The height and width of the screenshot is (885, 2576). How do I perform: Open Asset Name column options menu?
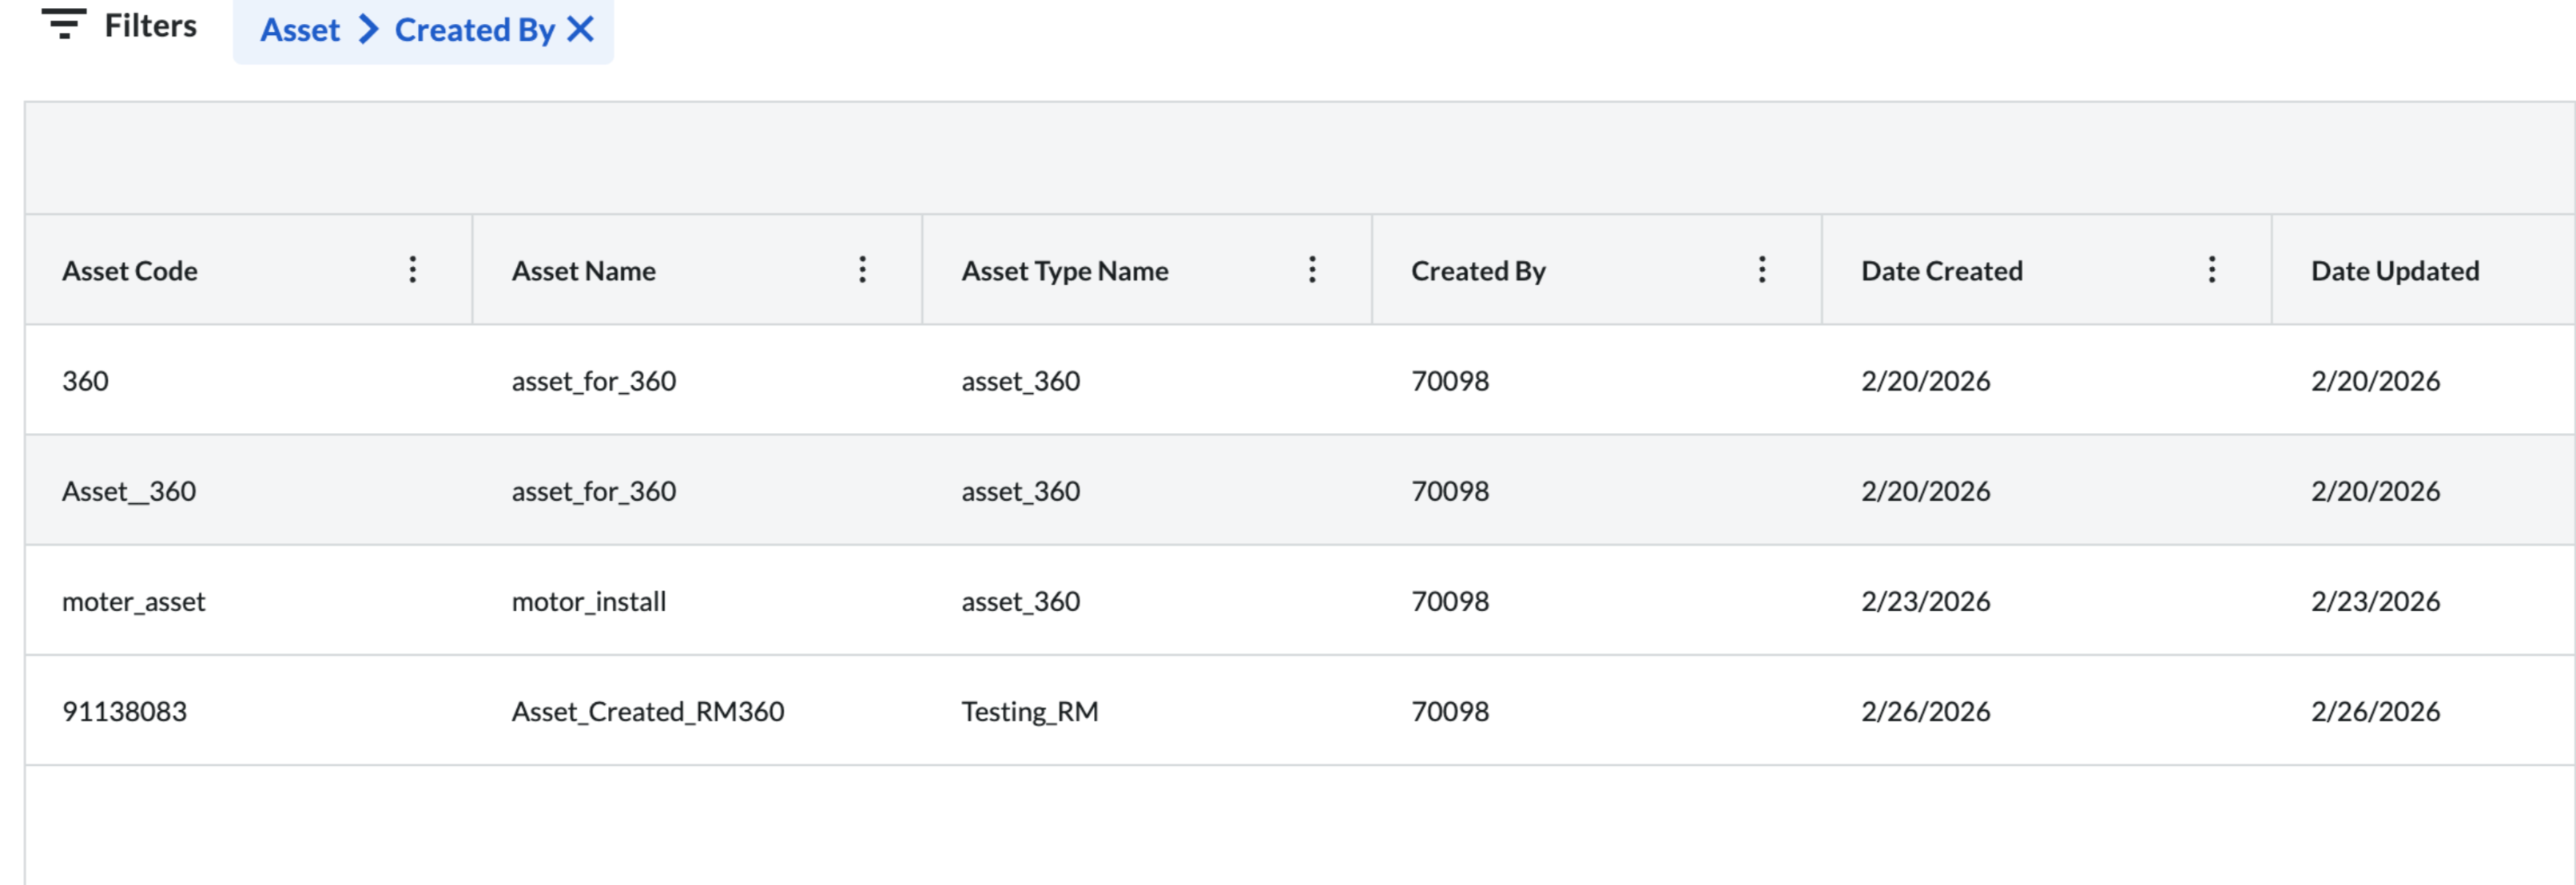(862, 269)
